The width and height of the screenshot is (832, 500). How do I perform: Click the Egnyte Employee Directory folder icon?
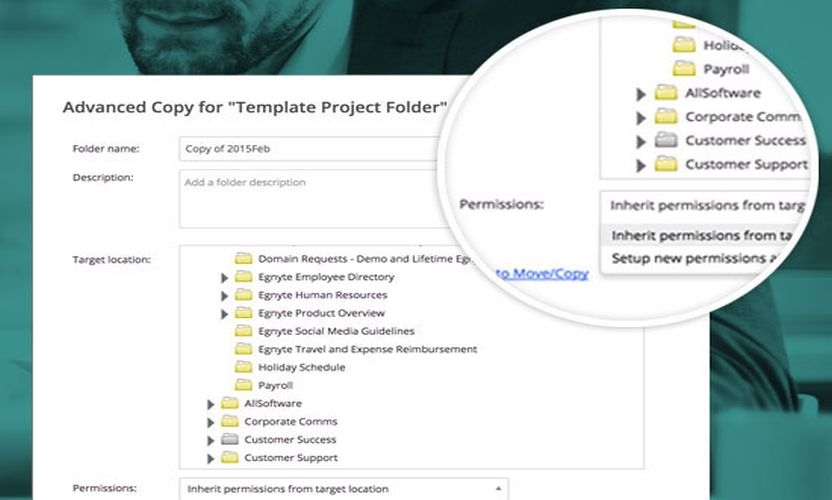(x=243, y=277)
